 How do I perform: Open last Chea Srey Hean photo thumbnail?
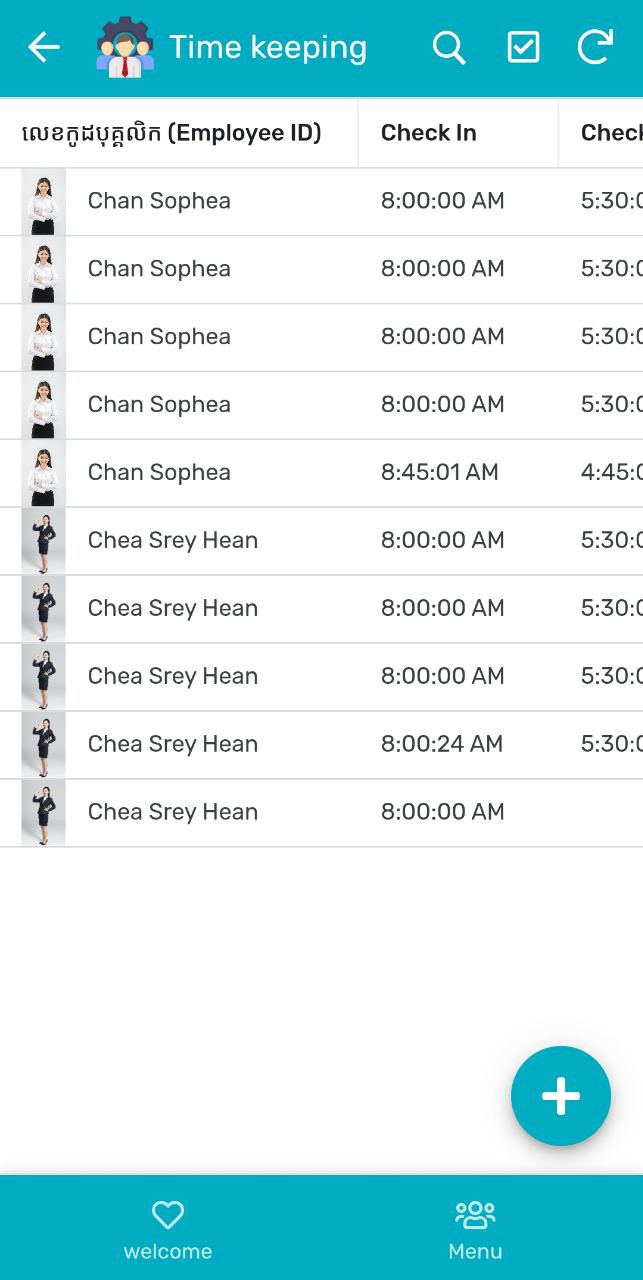pyautogui.click(x=43, y=813)
